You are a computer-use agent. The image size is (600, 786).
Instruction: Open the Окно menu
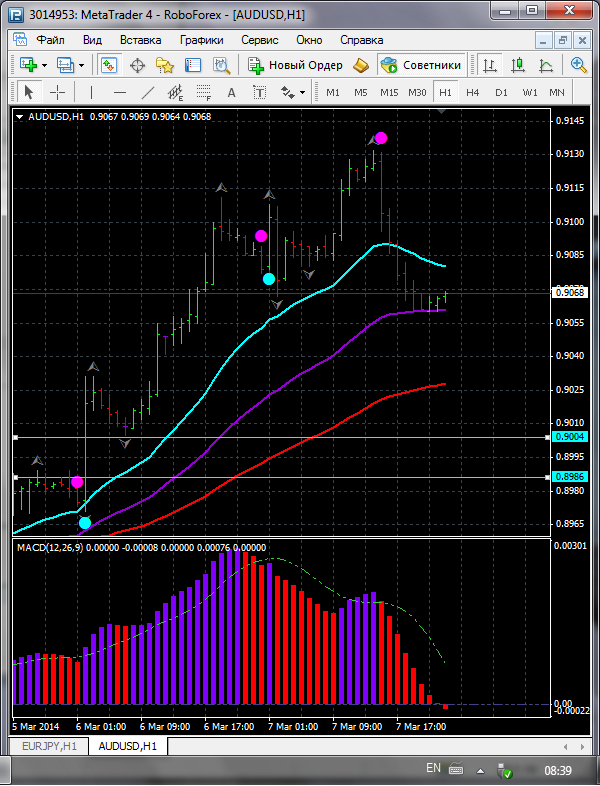pyautogui.click(x=309, y=40)
